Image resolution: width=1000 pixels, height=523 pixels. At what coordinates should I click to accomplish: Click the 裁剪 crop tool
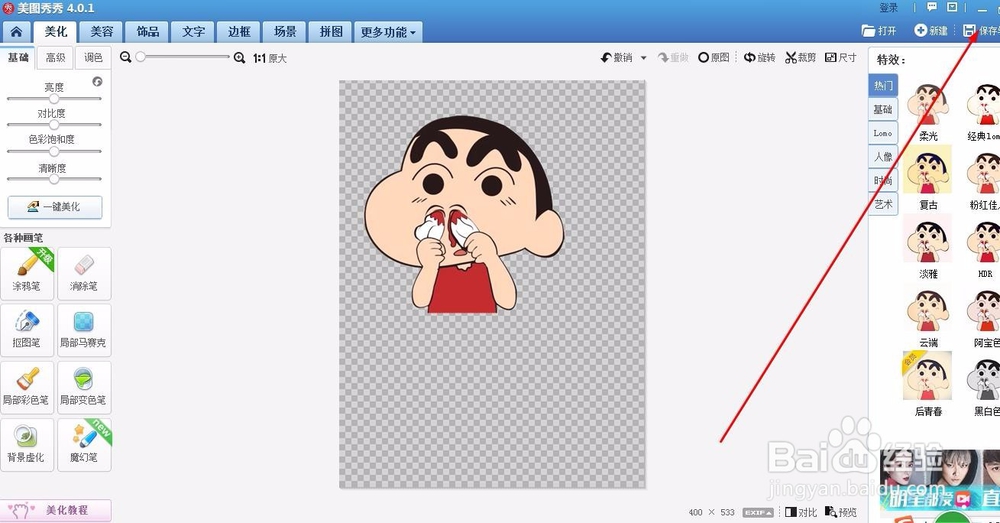[x=800, y=57]
